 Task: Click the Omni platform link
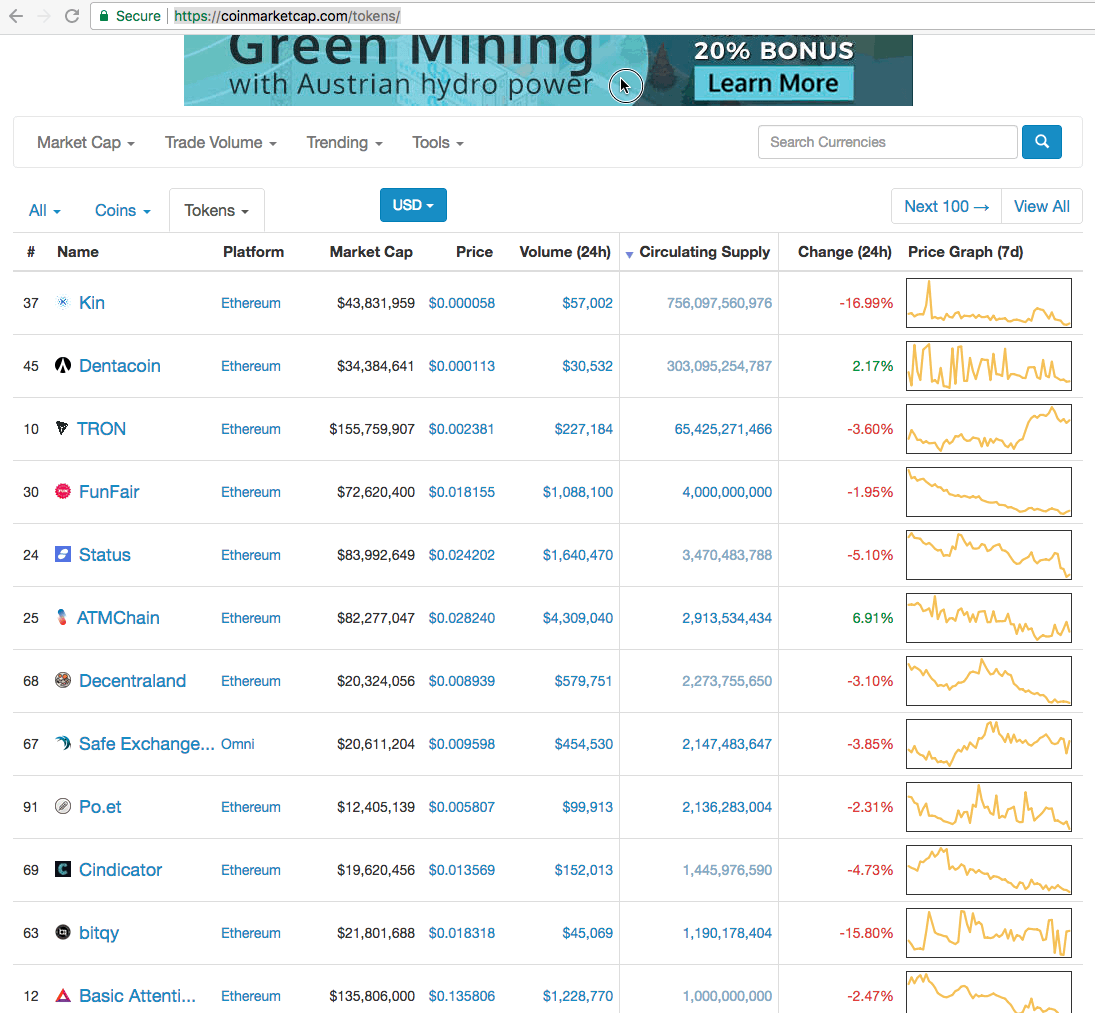click(237, 744)
